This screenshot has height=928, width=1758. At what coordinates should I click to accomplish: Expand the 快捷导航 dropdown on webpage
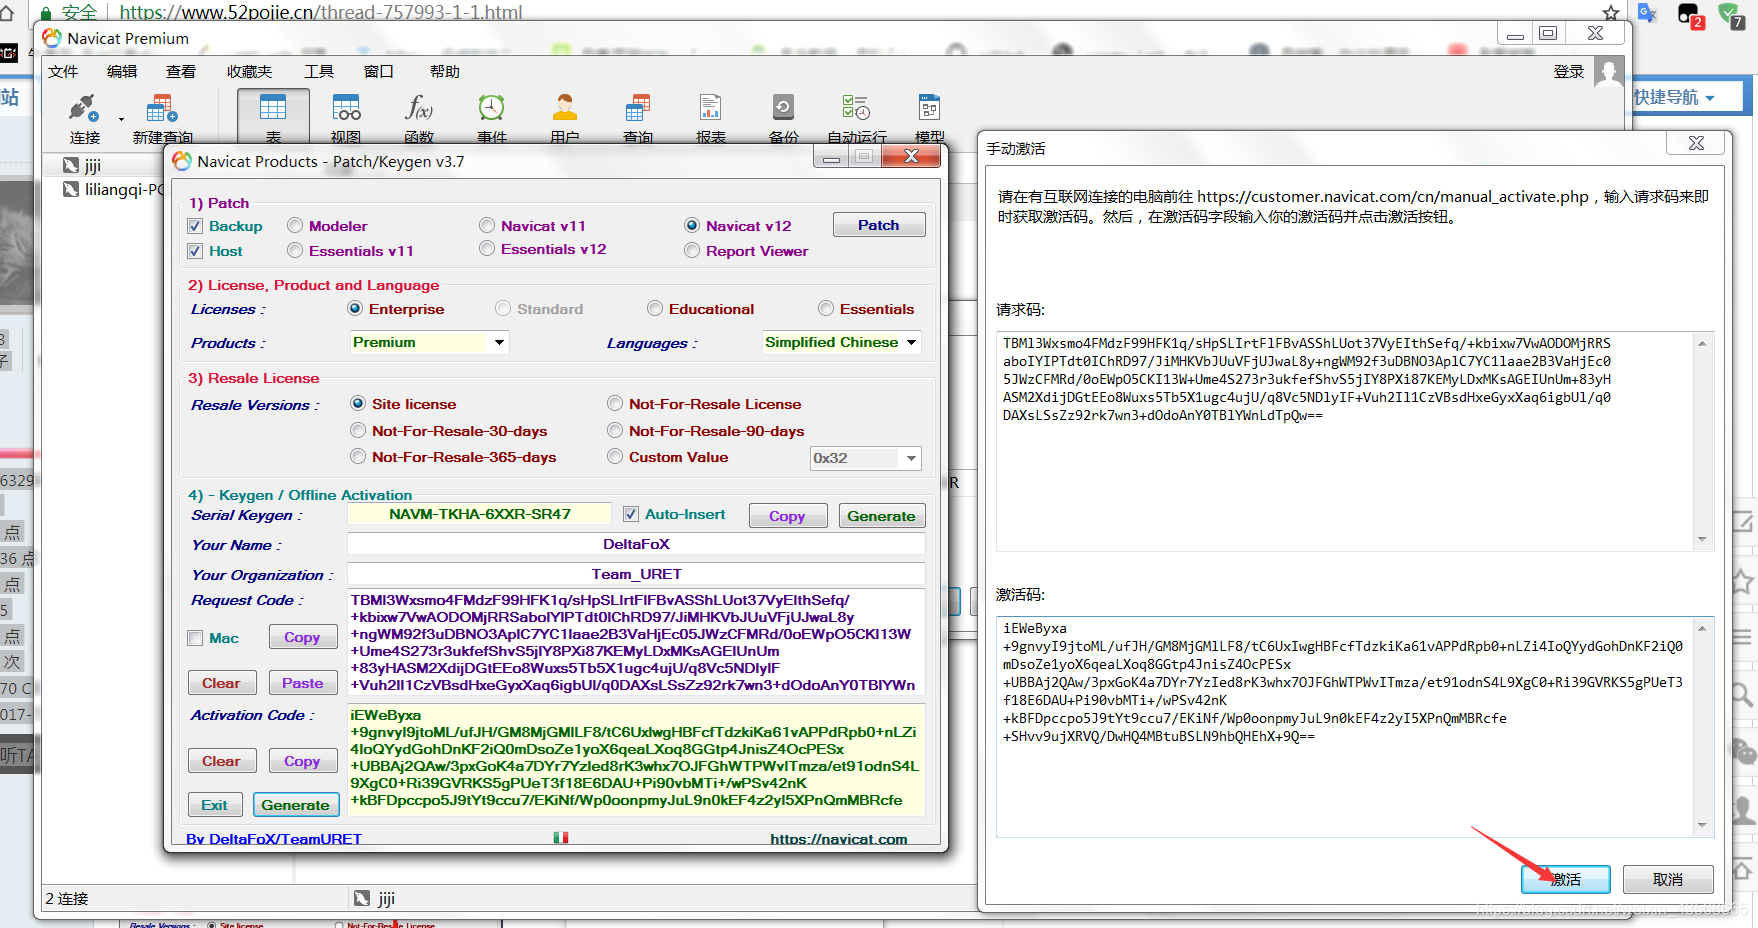[x=1675, y=97]
